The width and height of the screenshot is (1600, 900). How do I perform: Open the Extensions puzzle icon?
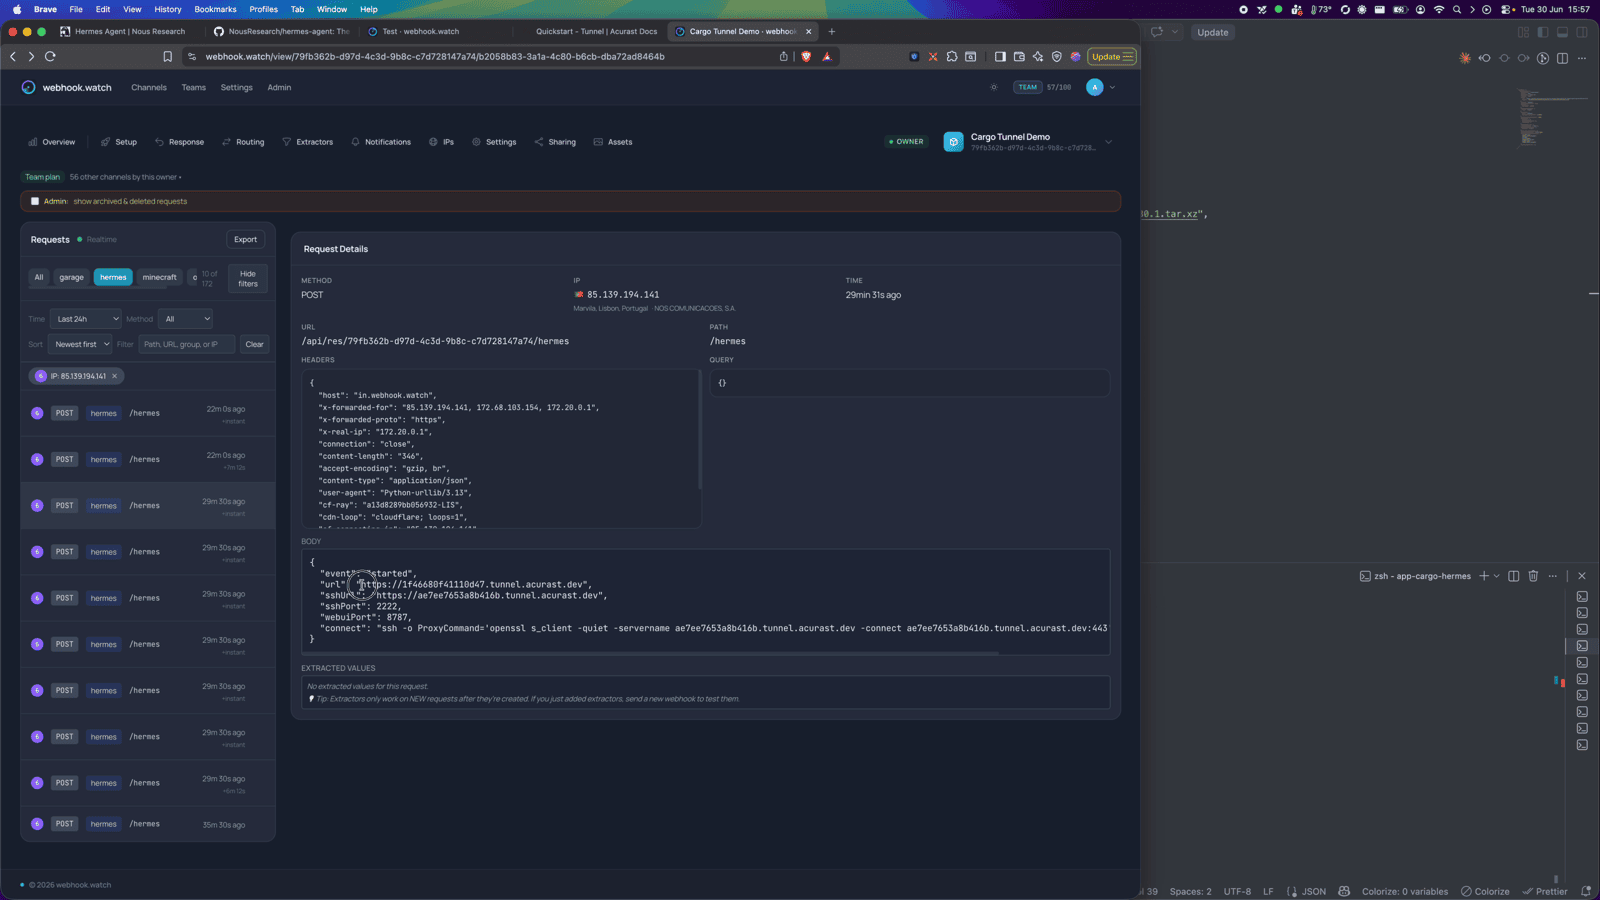(952, 57)
